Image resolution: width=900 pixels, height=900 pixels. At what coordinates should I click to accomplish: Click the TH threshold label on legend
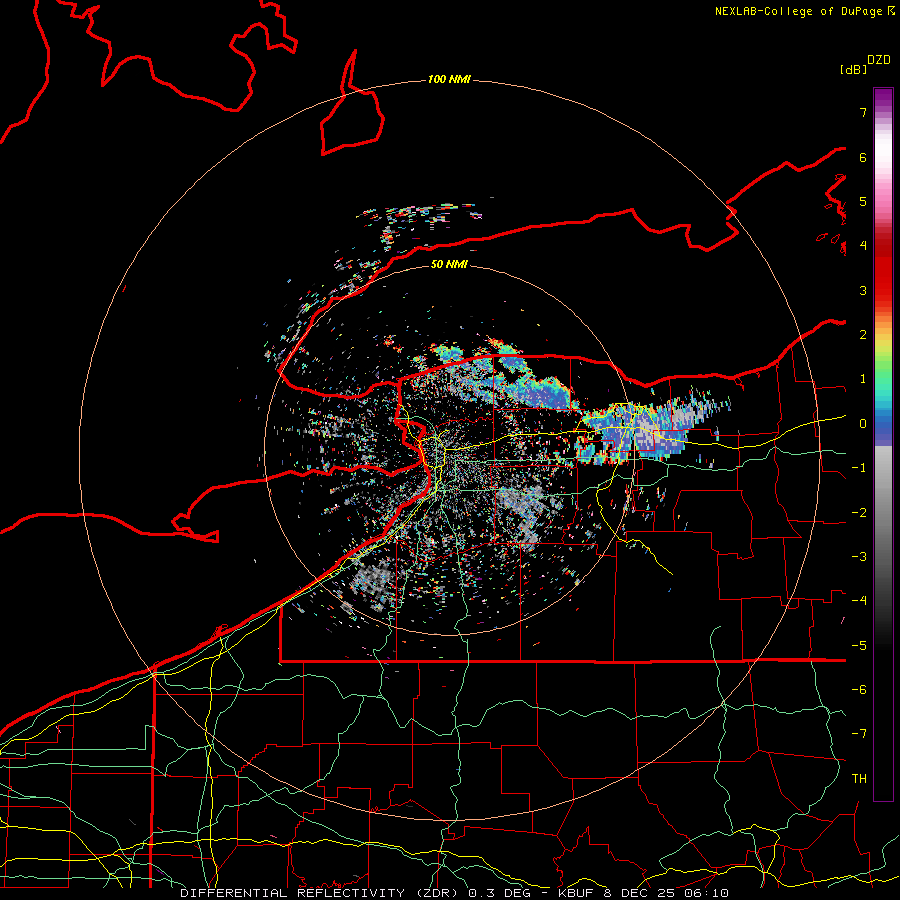(x=859, y=779)
